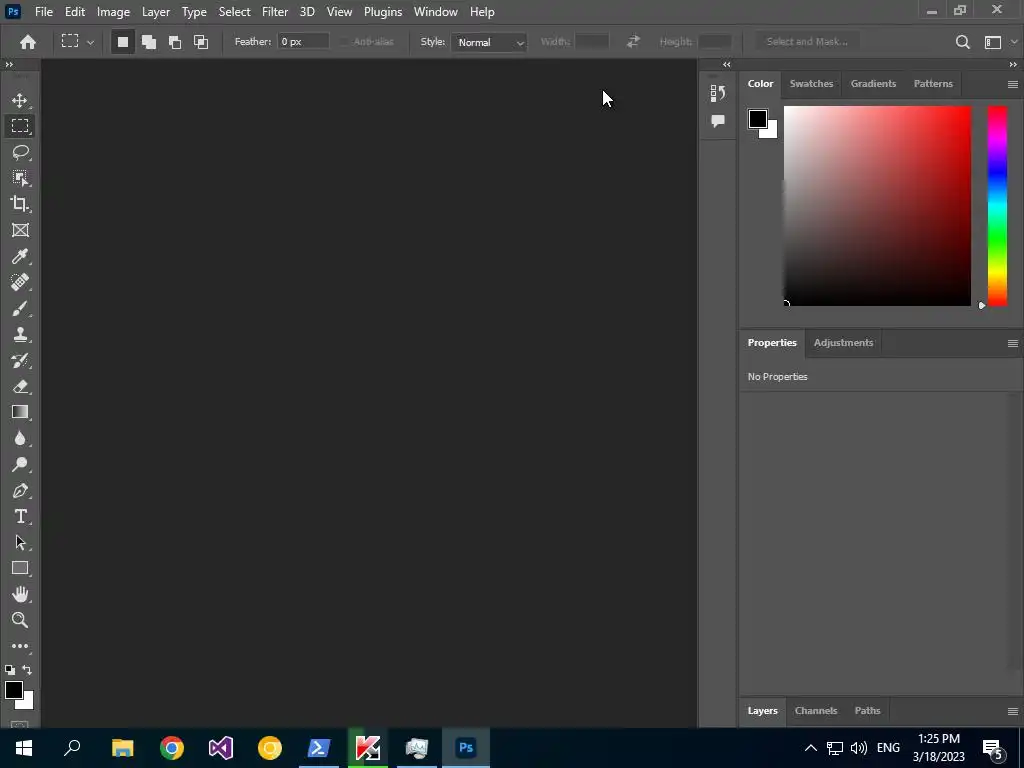Toggle the Anti-alias checkbox

344,42
